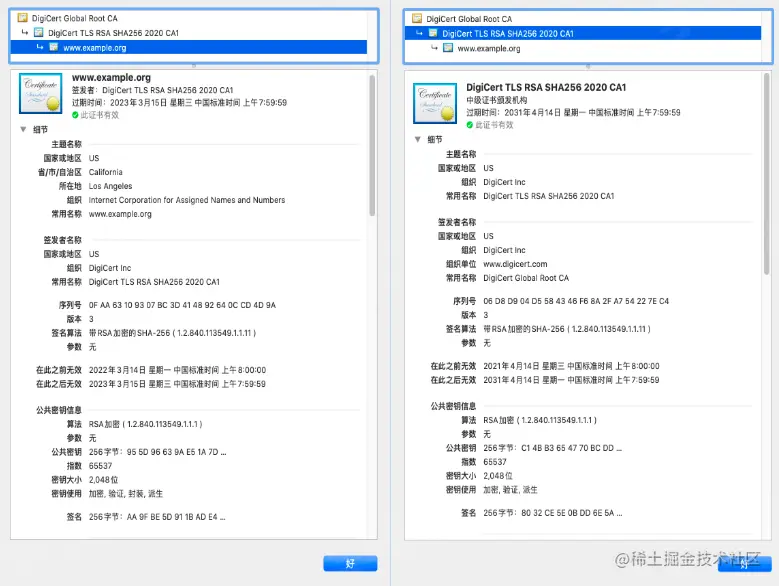Click serial number 06 D8 D9 04 D5 58
The width and height of the screenshot is (779, 586).
pyautogui.click(x=576, y=301)
